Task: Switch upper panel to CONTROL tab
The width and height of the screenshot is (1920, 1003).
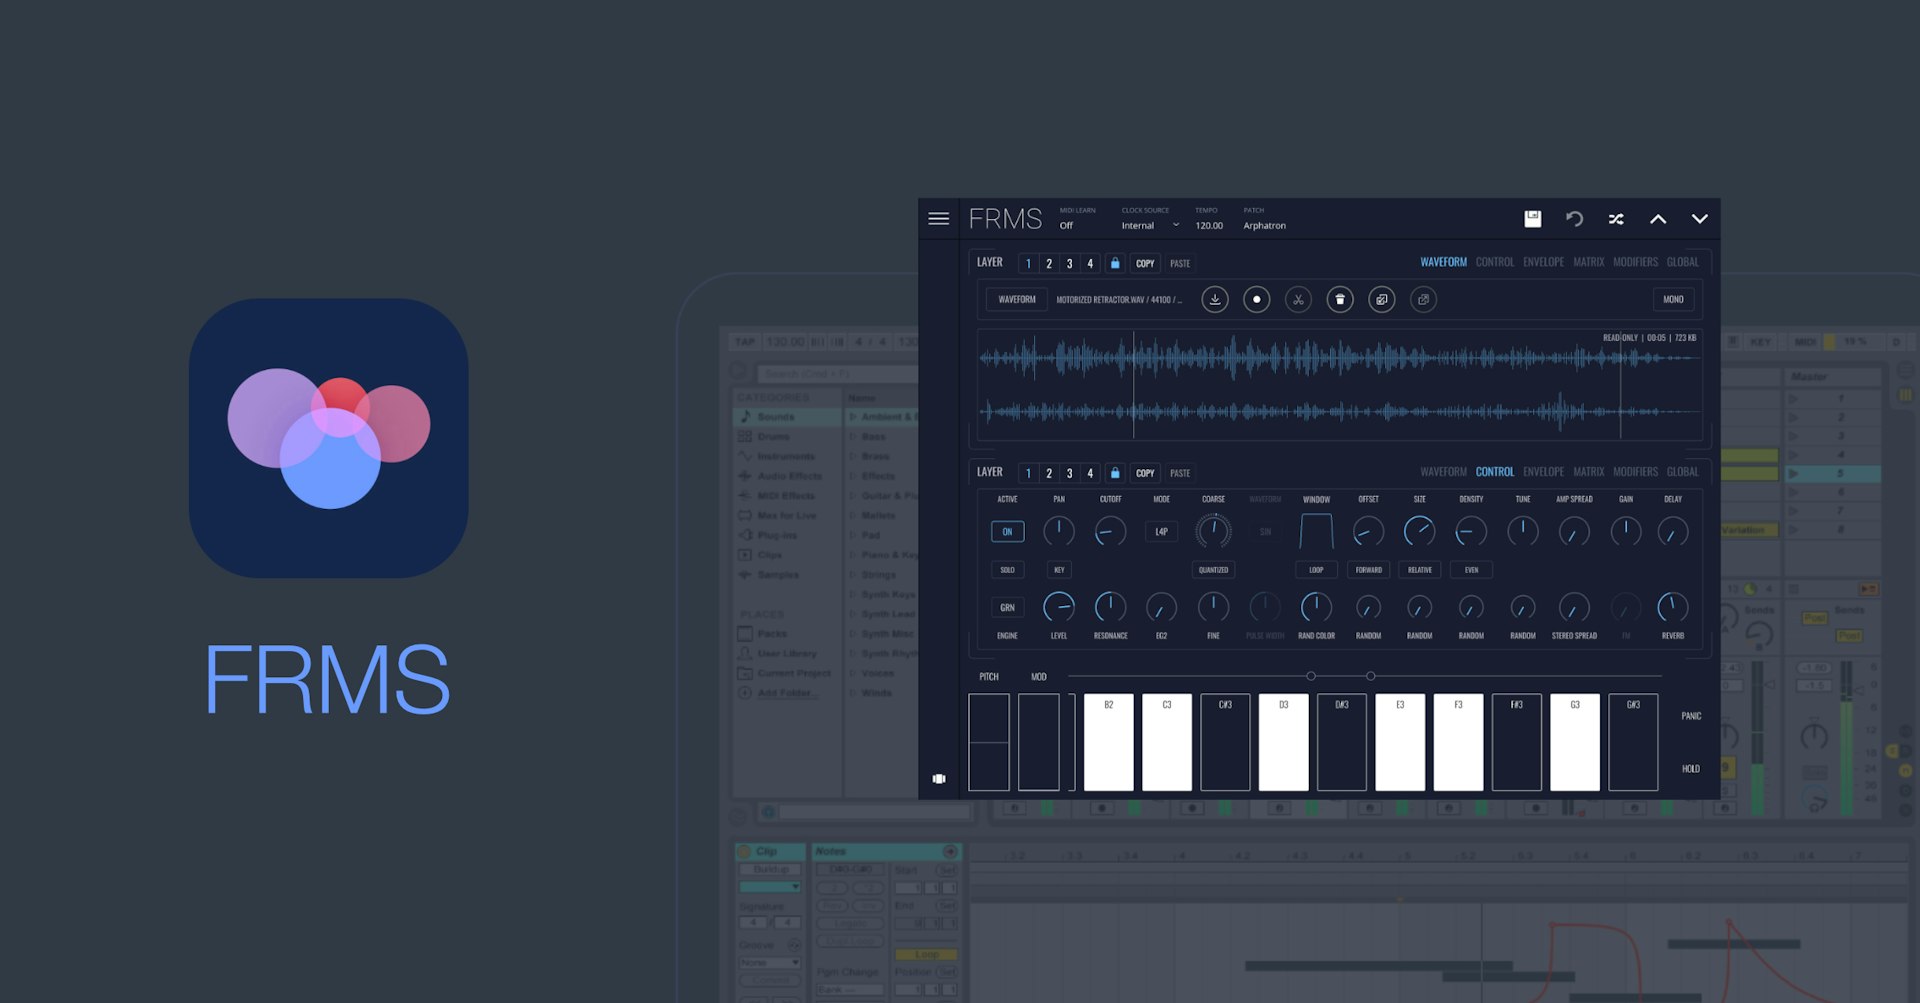Action: [1495, 262]
